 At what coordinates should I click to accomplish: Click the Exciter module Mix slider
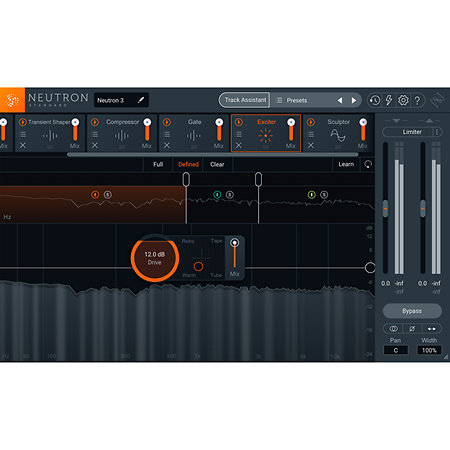click(x=291, y=131)
